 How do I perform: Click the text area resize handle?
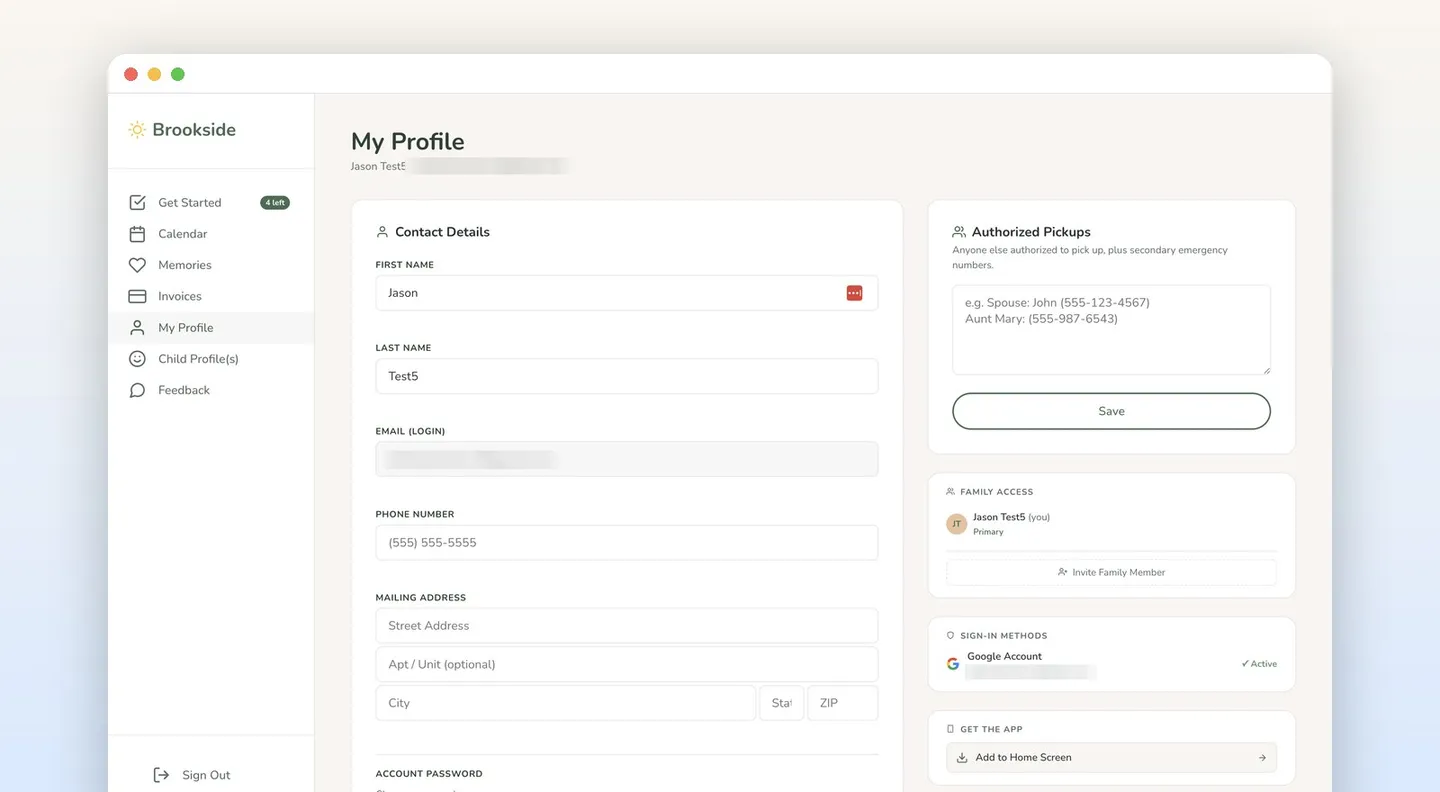click(x=1266, y=370)
